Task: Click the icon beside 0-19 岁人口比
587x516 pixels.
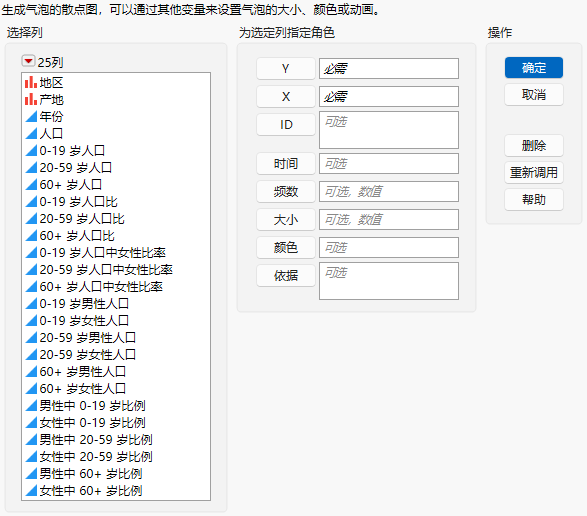Action: [x=31, y=201]
